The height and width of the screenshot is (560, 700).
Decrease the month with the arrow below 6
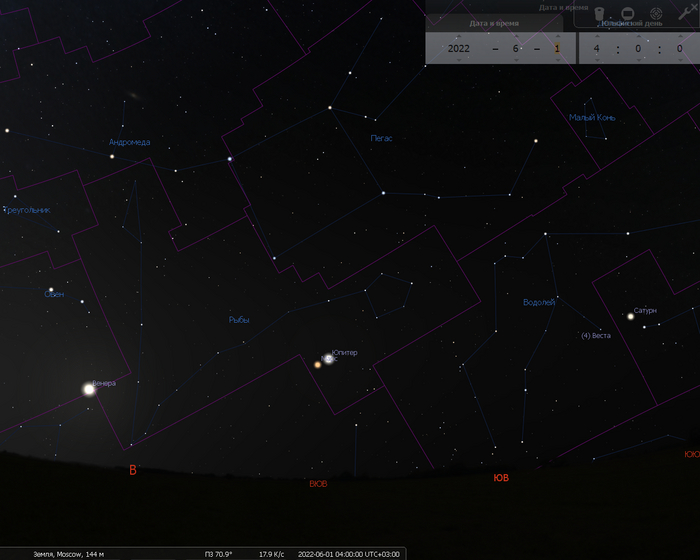516,60
